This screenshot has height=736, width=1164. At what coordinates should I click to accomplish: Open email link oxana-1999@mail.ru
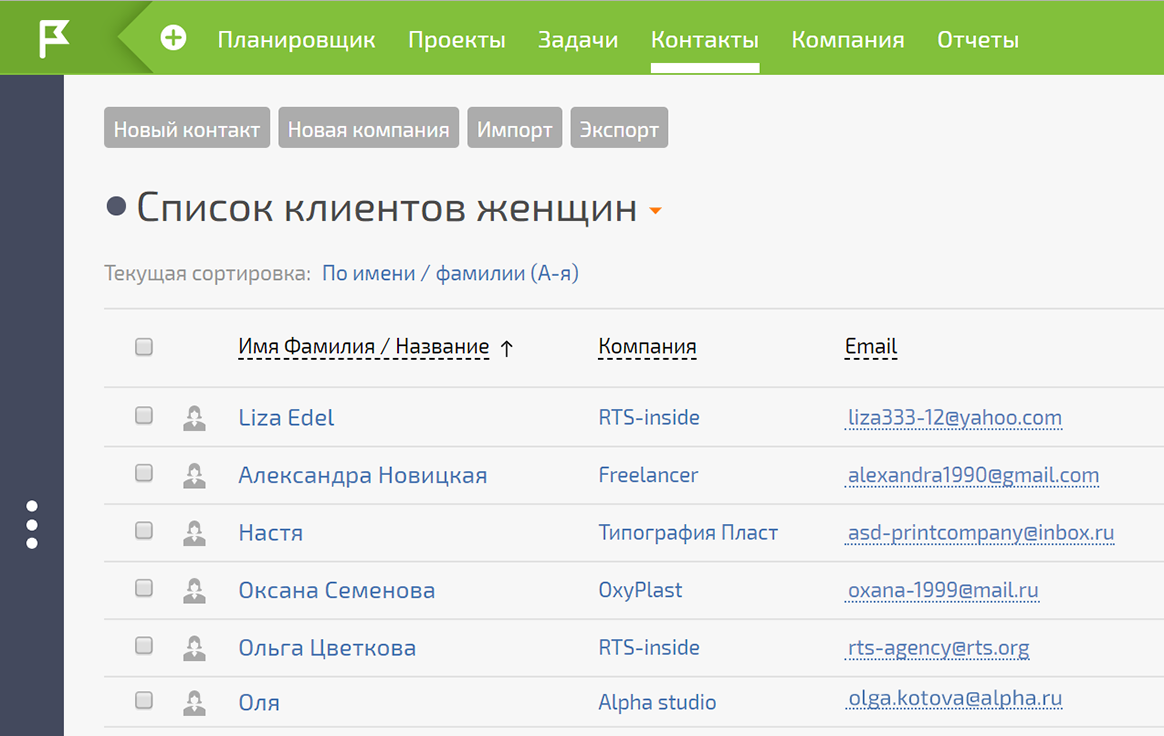[x=943, y=591]
